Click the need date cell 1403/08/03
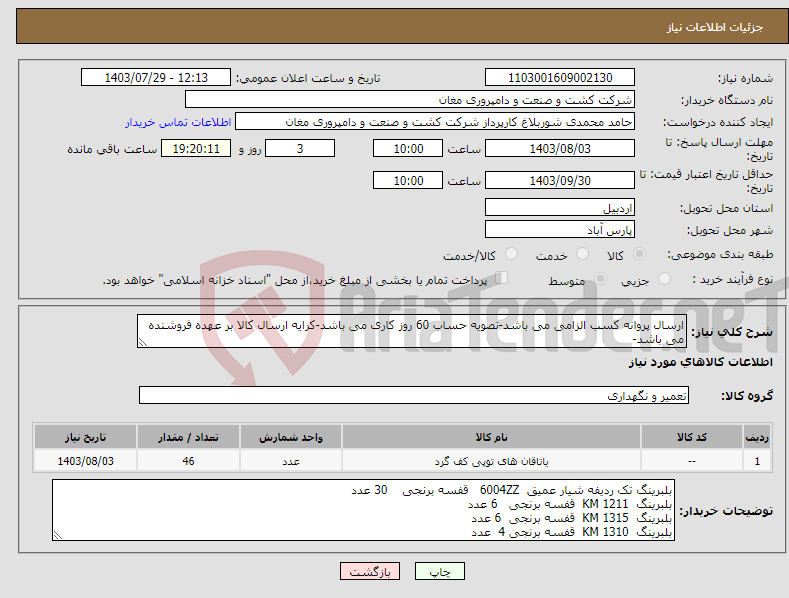789x598 pixels. [86, 461]
